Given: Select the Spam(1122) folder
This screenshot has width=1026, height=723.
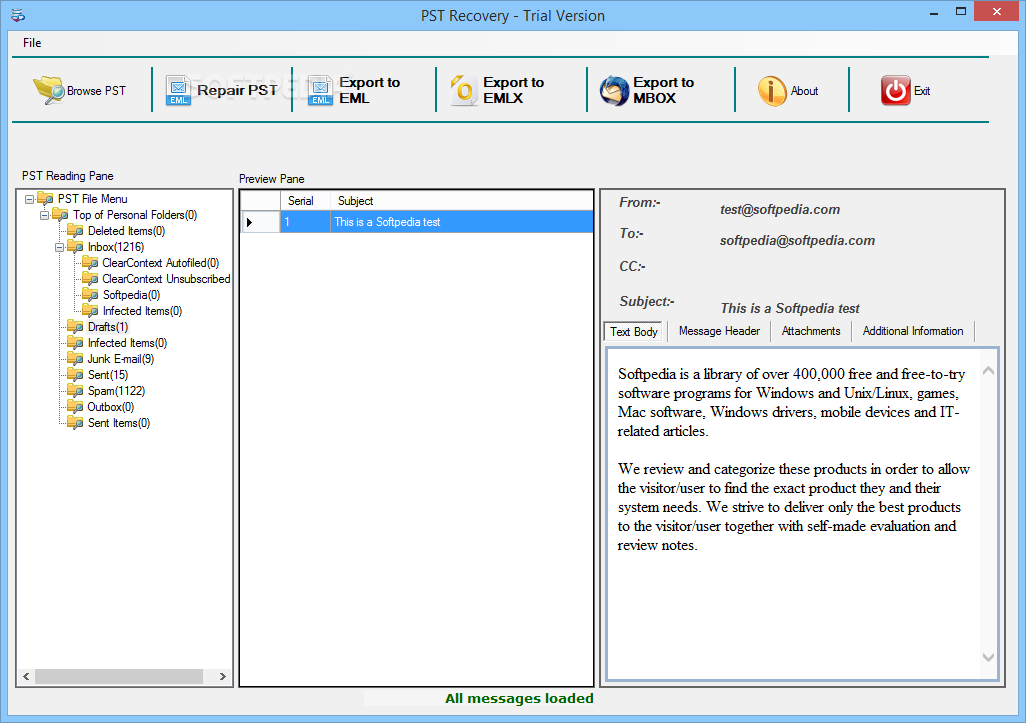Looking at the screenshot, I should 116,391.
